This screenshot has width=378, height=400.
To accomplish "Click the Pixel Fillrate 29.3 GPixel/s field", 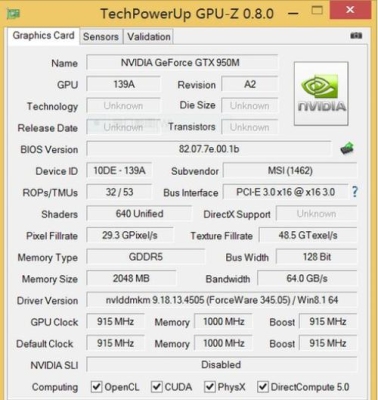I will click(130, 235).
